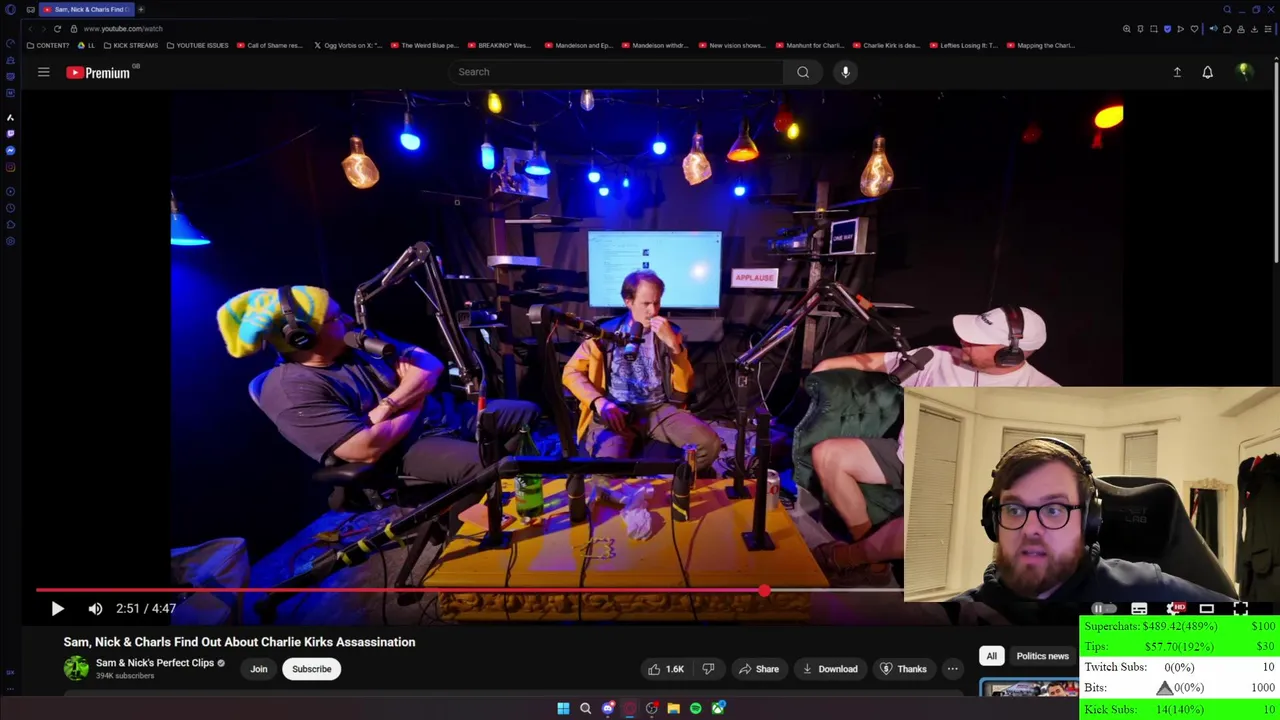
Task: Open the account avatar menu
Action: pyautogui.click(x=1245, y=72)
